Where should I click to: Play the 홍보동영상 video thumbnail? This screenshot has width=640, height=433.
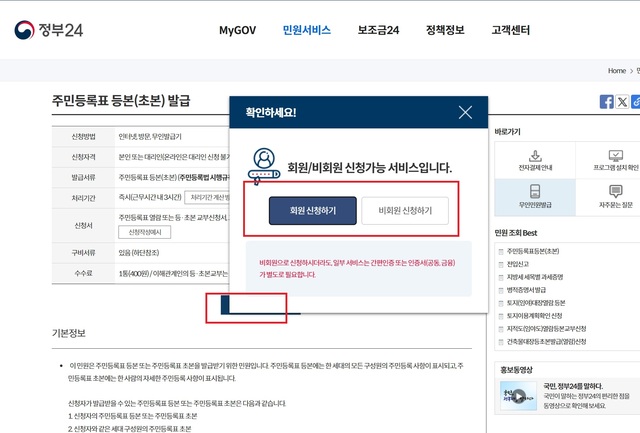pos(518,396)
